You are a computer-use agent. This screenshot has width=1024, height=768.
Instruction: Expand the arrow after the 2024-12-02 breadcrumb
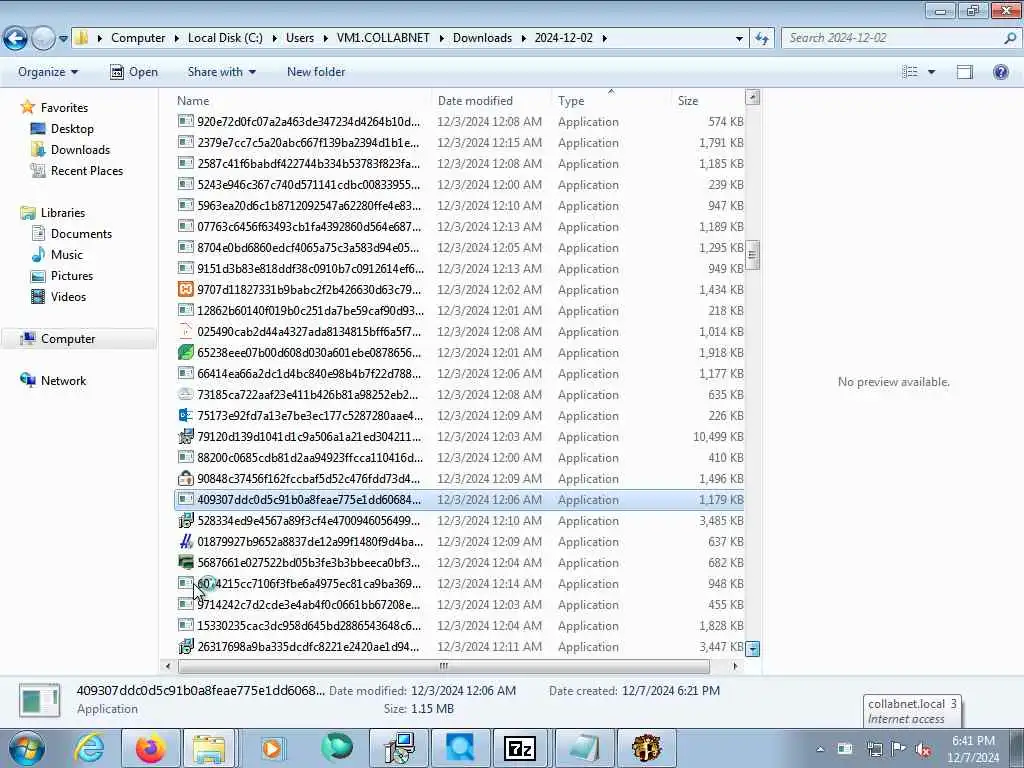604,39
